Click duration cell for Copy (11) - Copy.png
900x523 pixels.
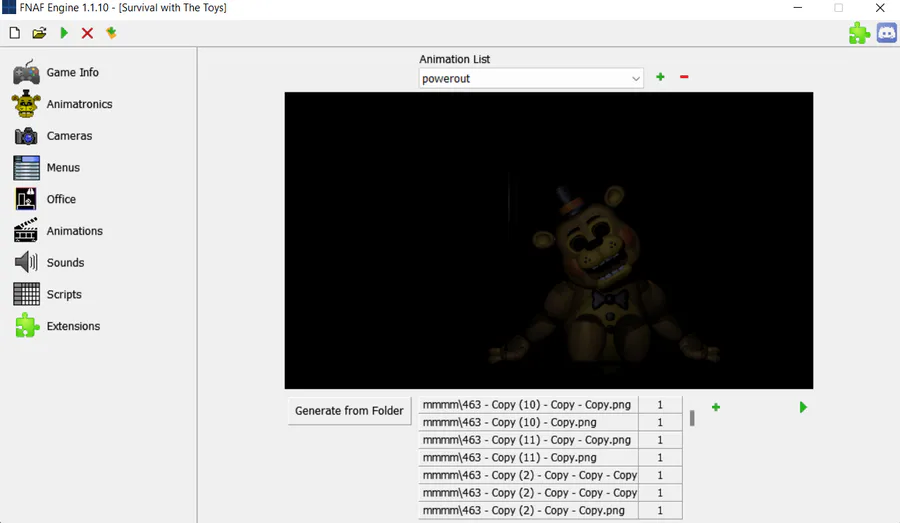tap(660, 458)
